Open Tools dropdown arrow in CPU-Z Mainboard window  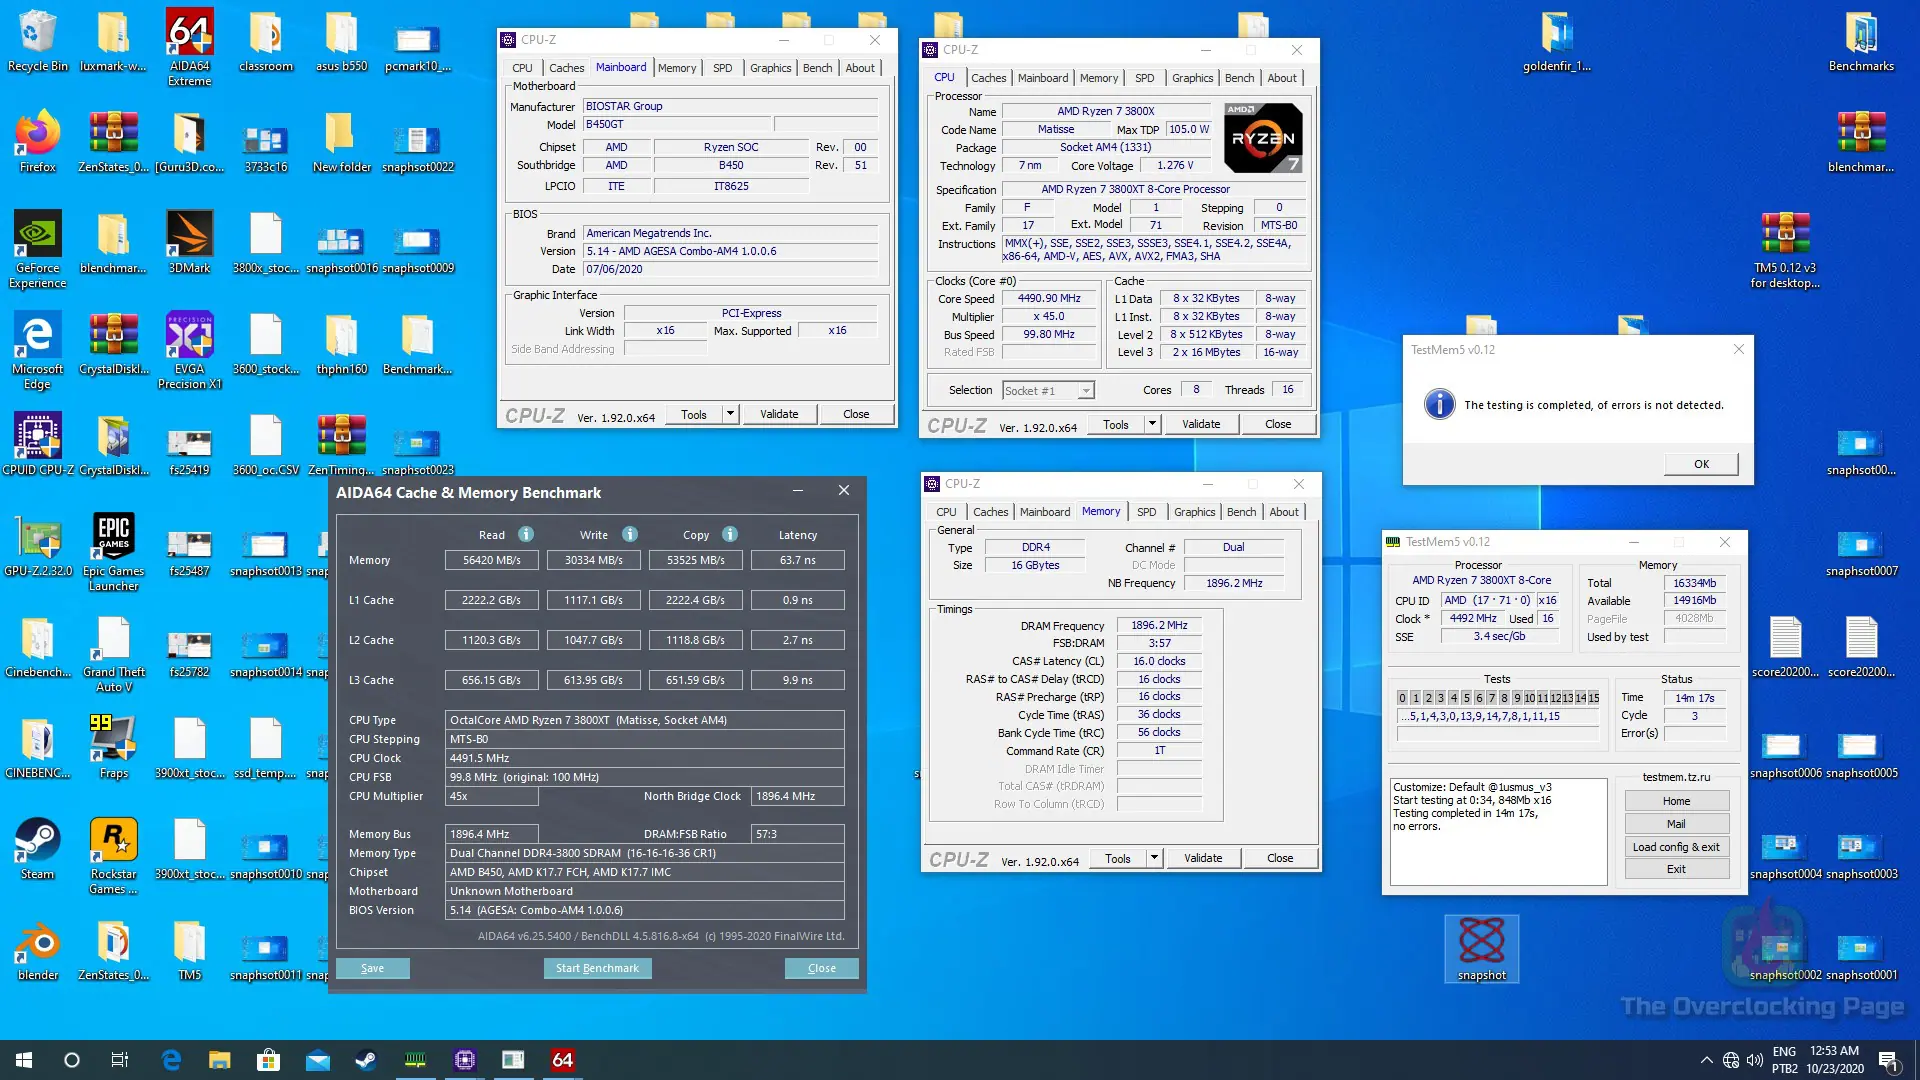(x=730, y=414)
